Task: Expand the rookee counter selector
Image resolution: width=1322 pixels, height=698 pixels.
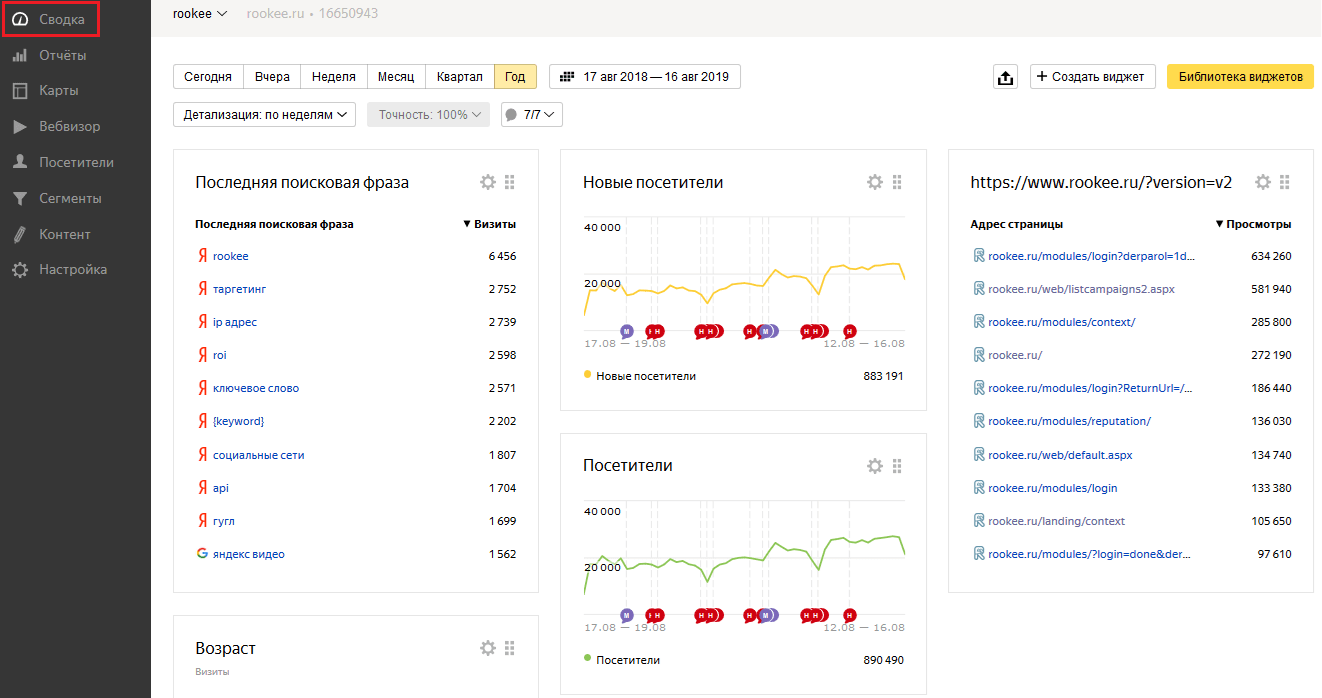Action: pos(200,14)
